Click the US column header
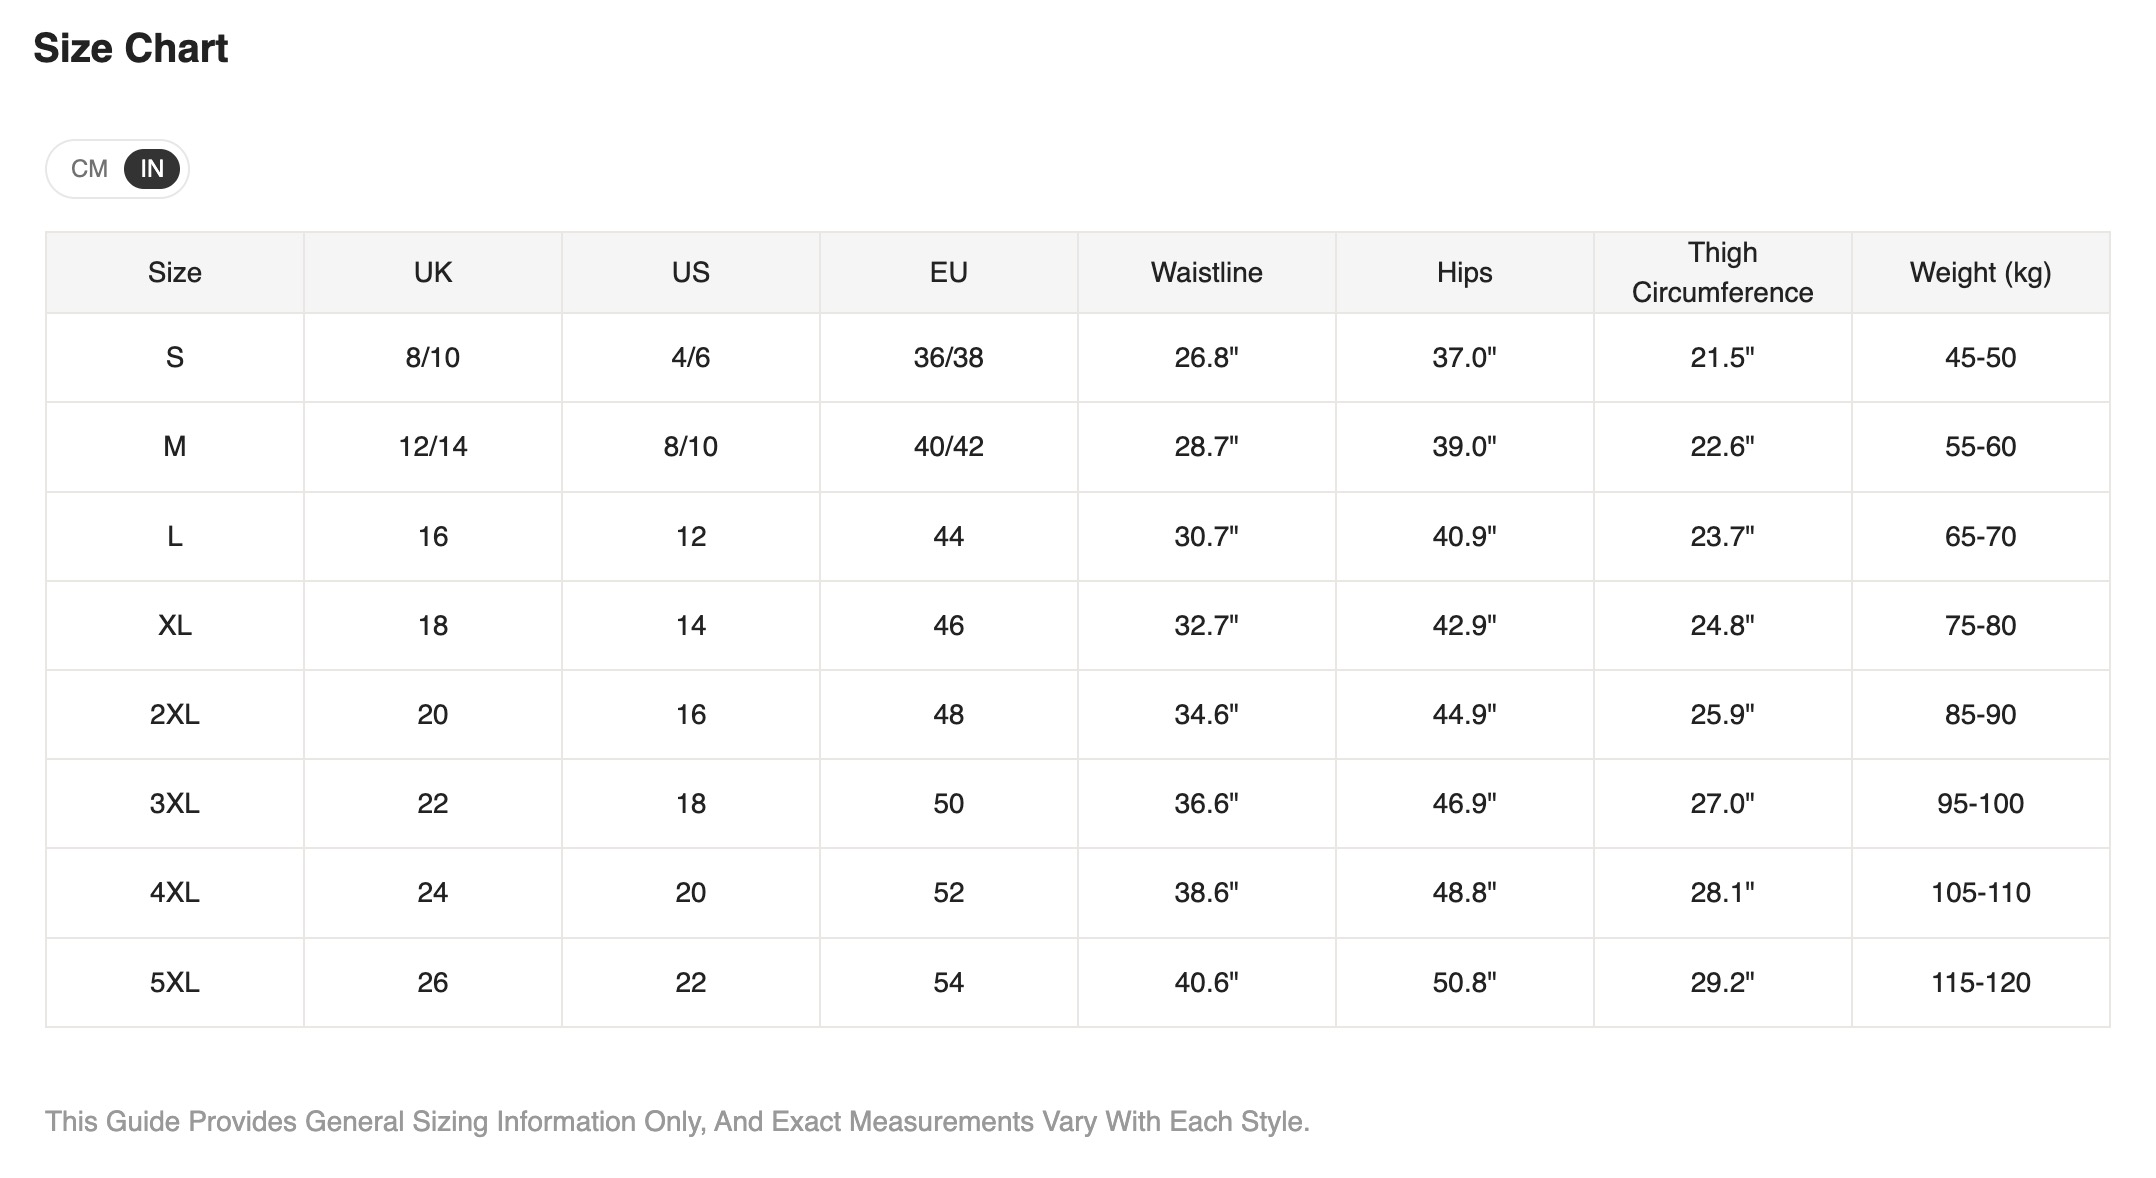Screen dimensions: 2156x1178 691,273
